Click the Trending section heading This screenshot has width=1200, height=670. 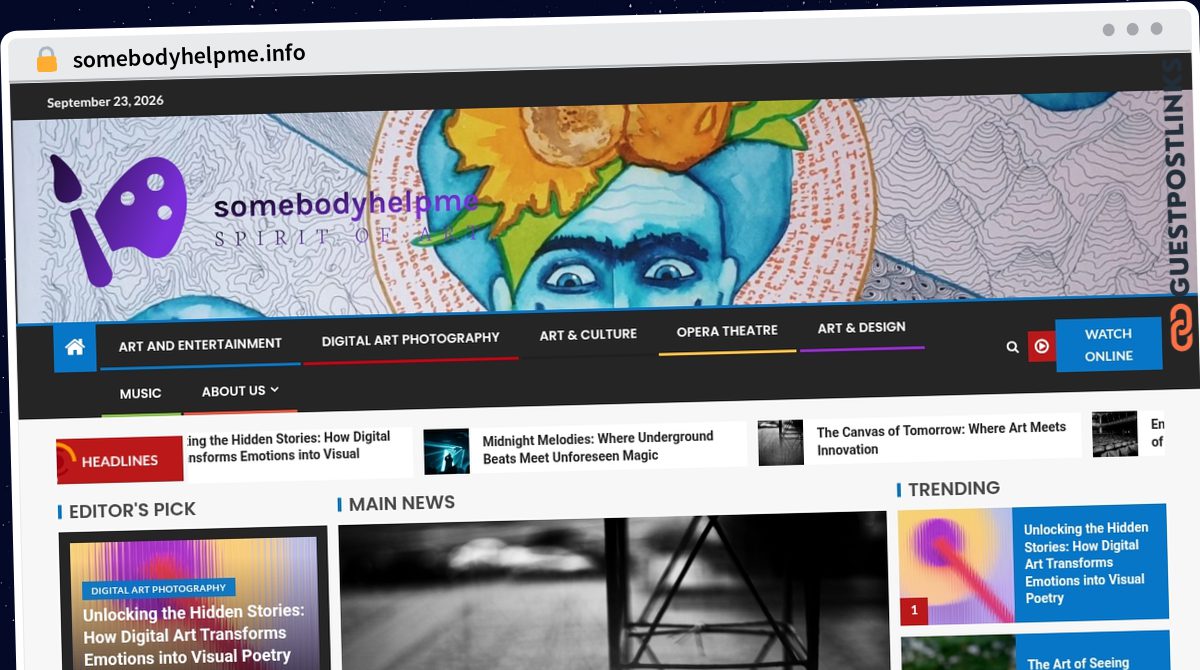coord(954,489)
